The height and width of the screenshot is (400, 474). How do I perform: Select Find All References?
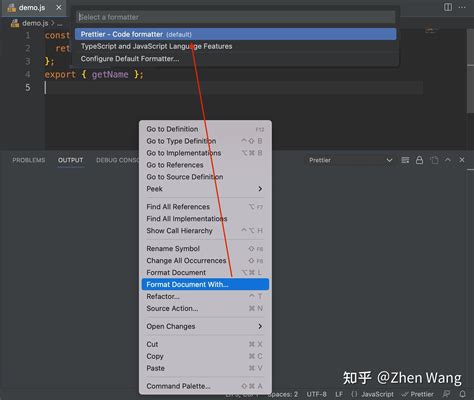pyautogui.click(x=205, y=207)
